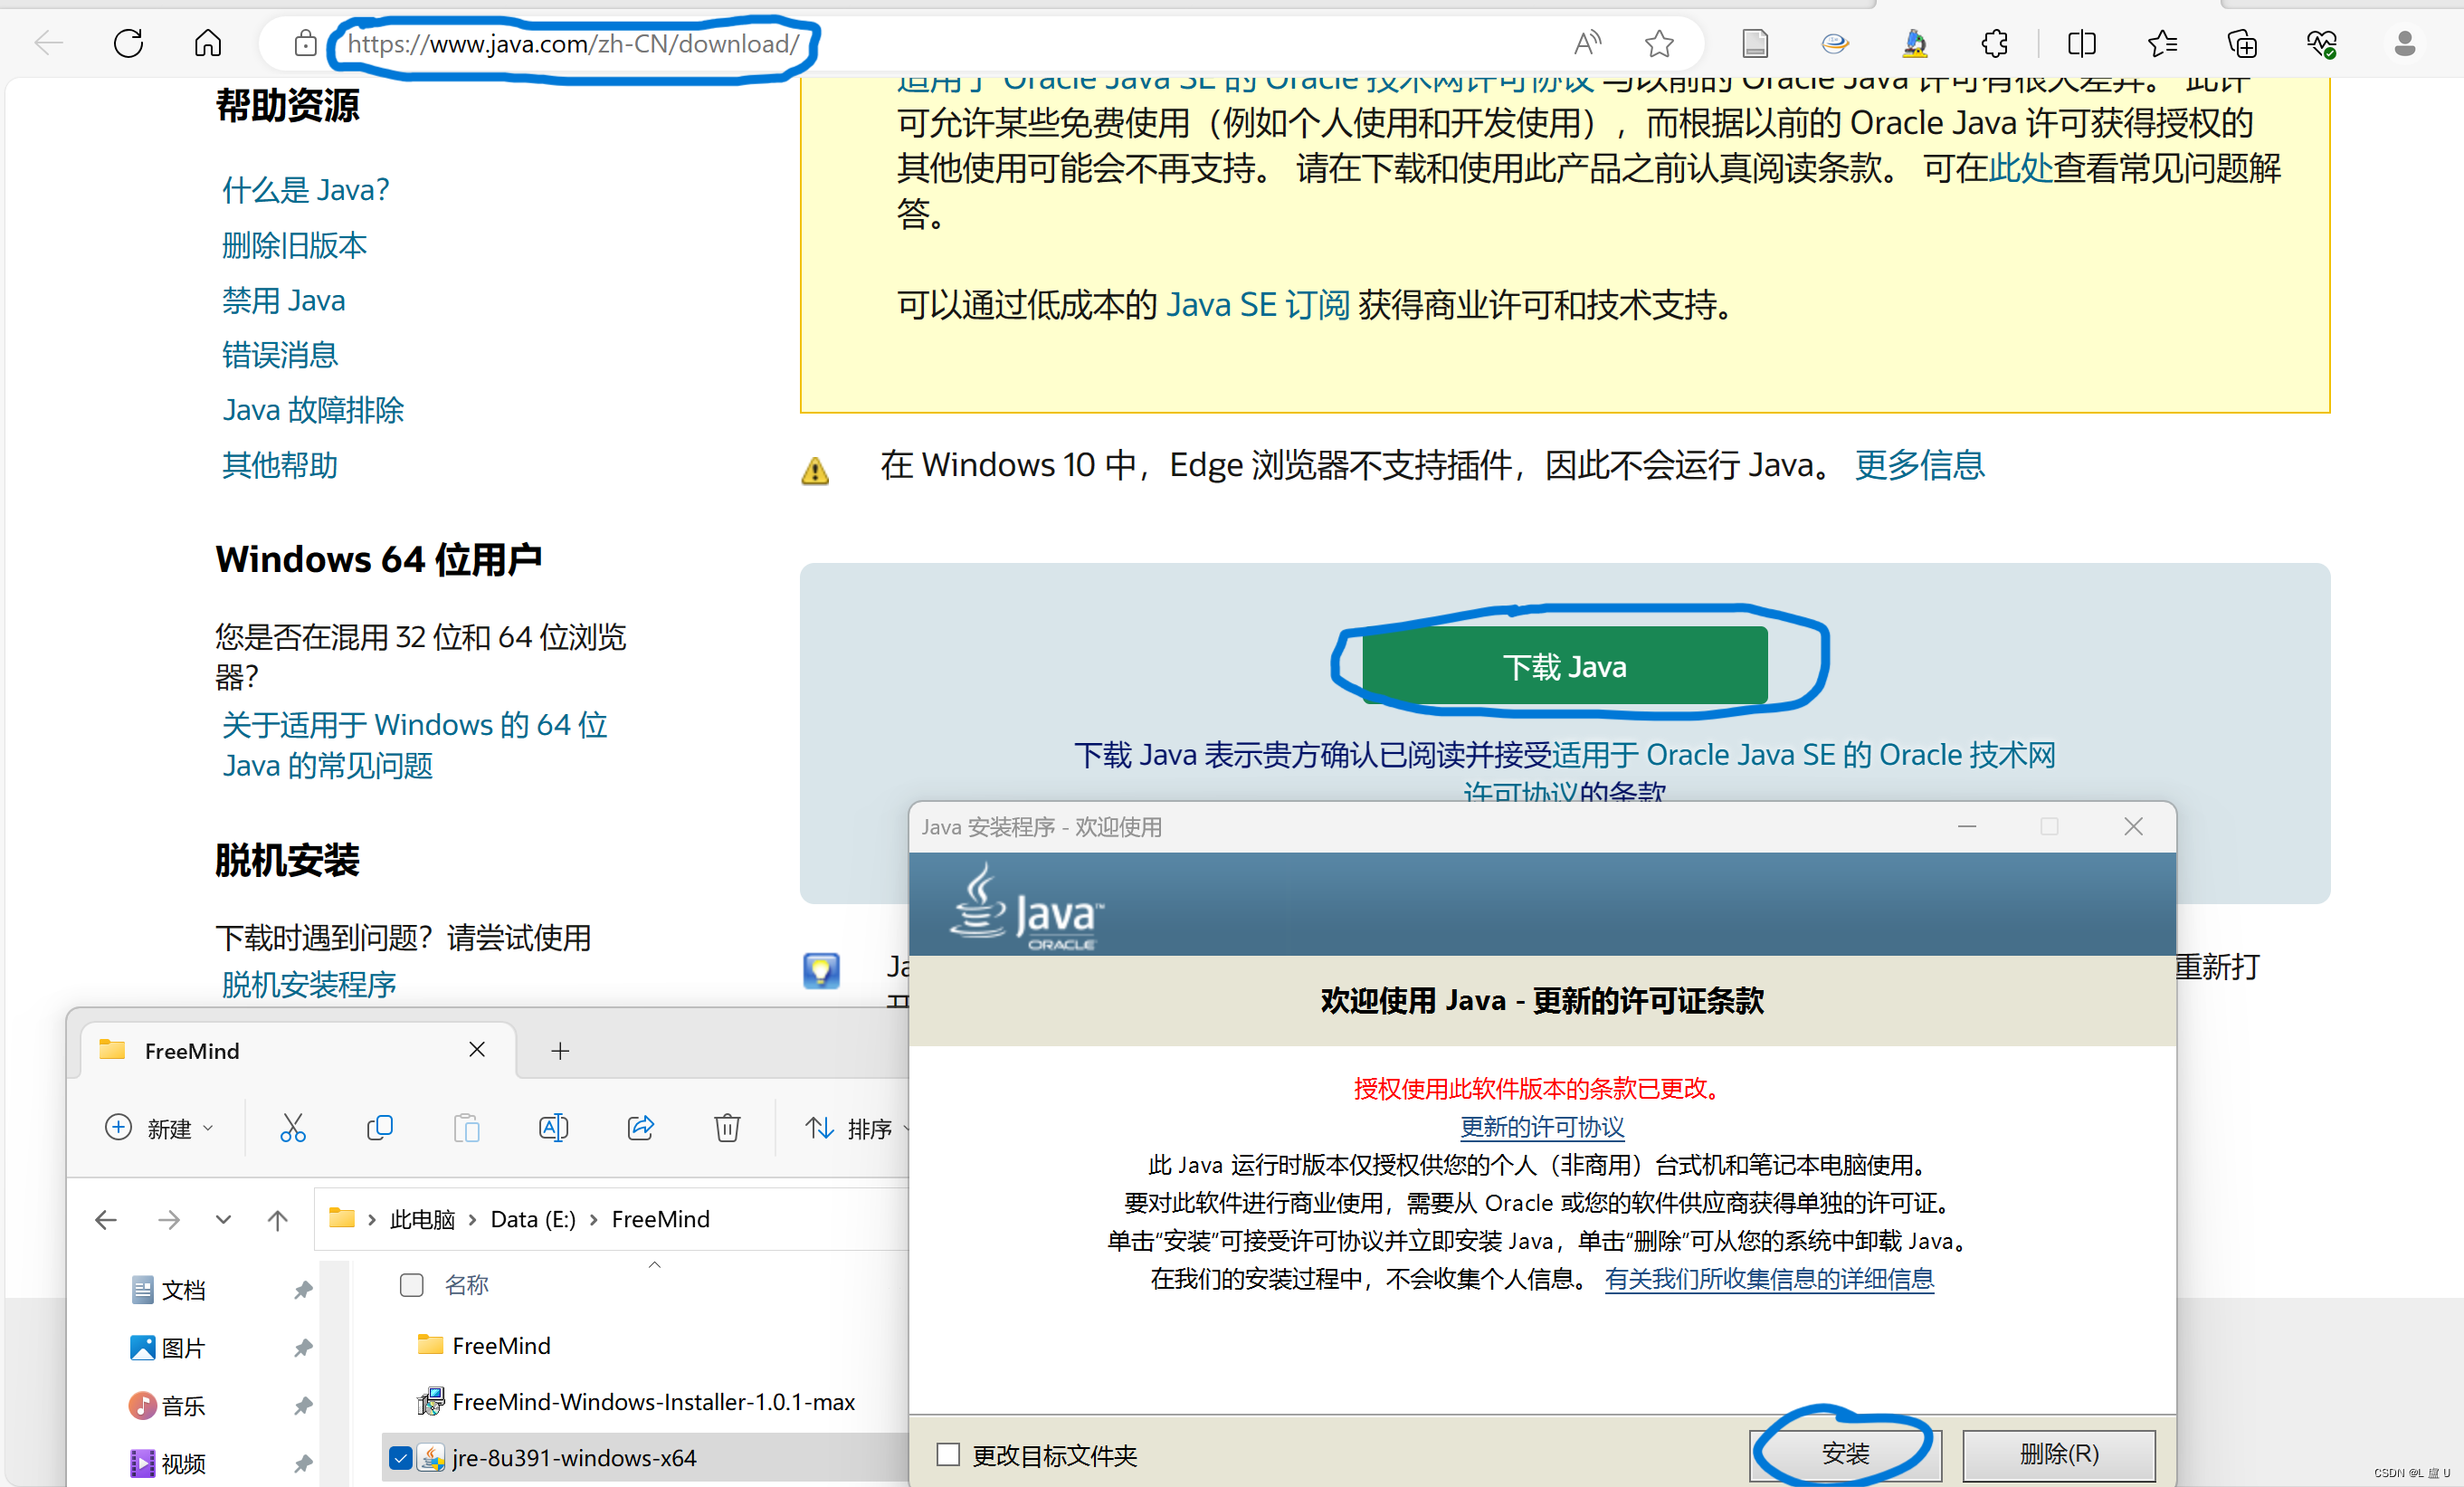
Task: Navigate forward in File Explorer
Action: click(169, 1219)
